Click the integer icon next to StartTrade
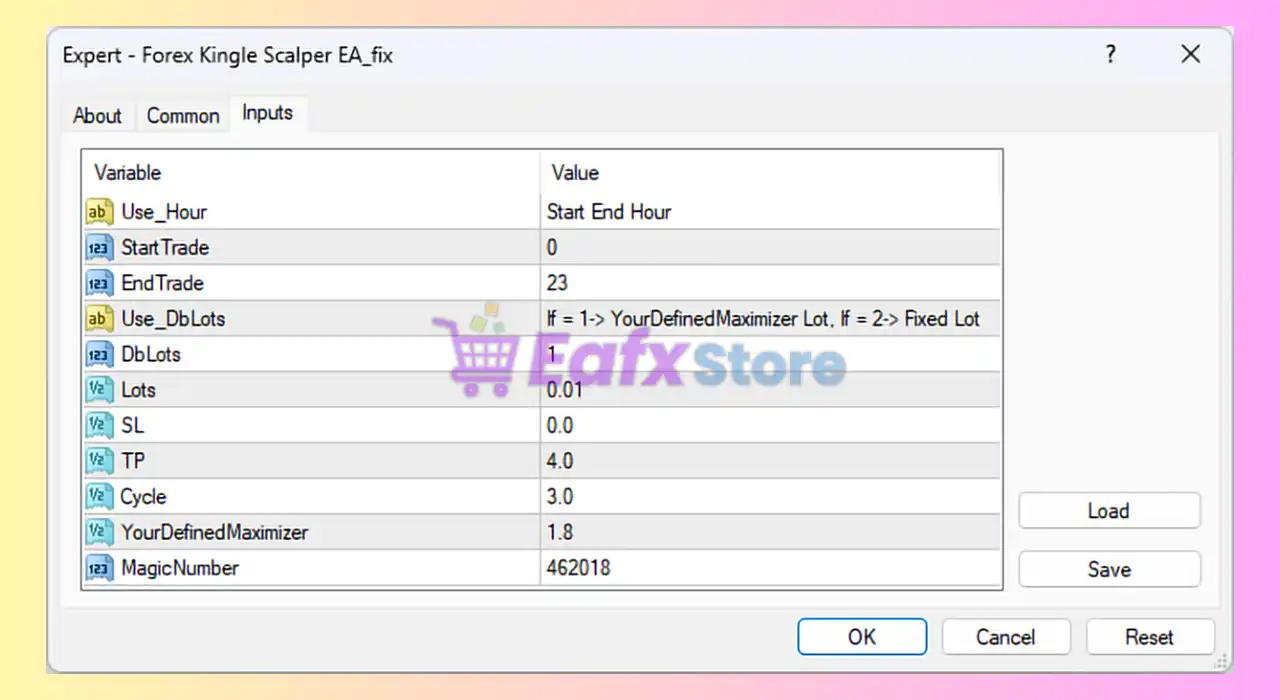Viewport: 1280px width, 700px height. coord(100,248)
